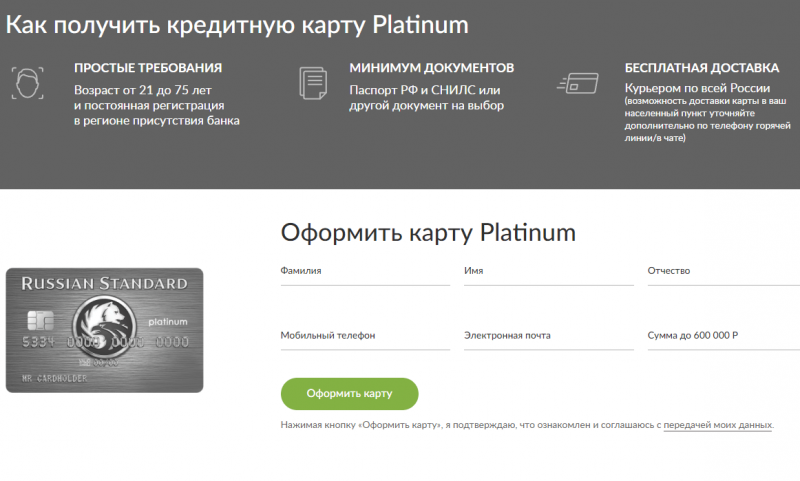
Task: Click the card delivery icon
Action: click(578, 83)
